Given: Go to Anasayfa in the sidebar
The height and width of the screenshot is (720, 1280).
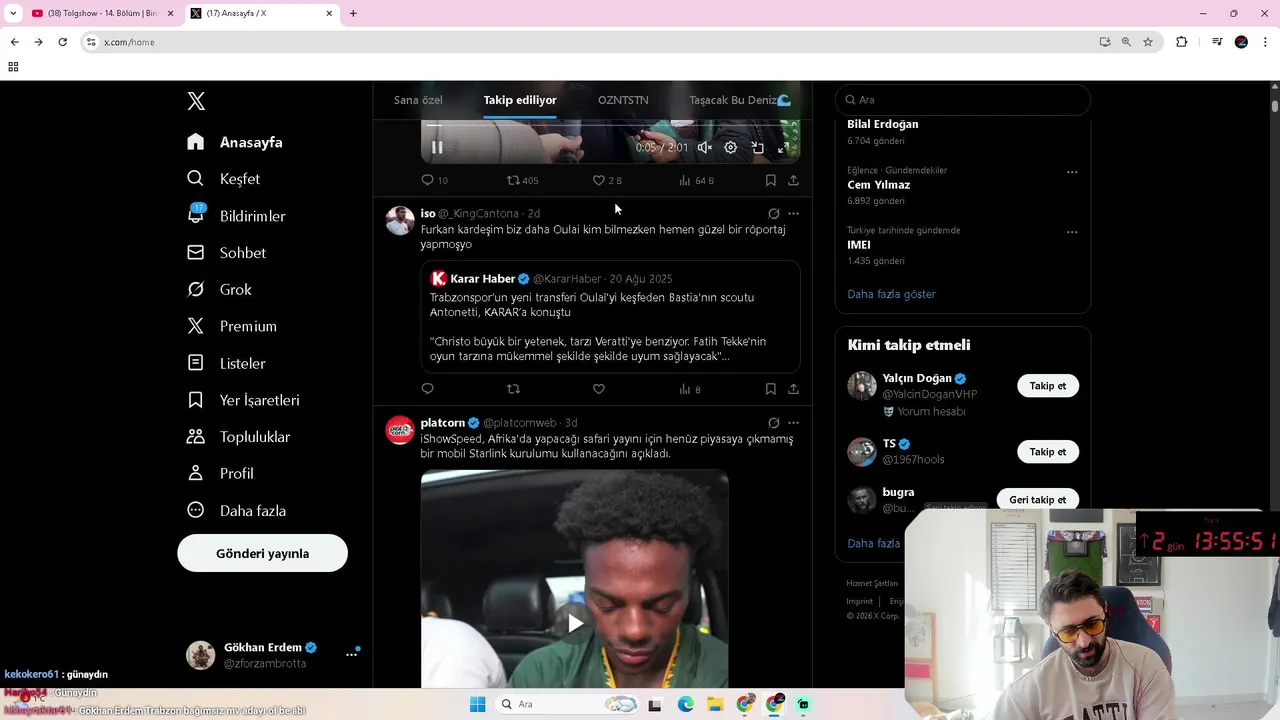Looking at the screenshot, I should 235,142.
